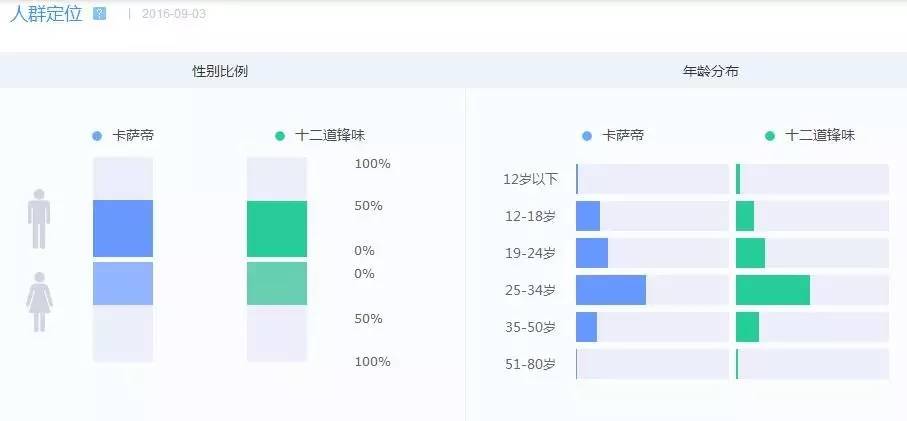907x421 pixels.
Task: Toggle 卡萨帝 legend dot in gender chart
Action: click(x=97, y=136)
